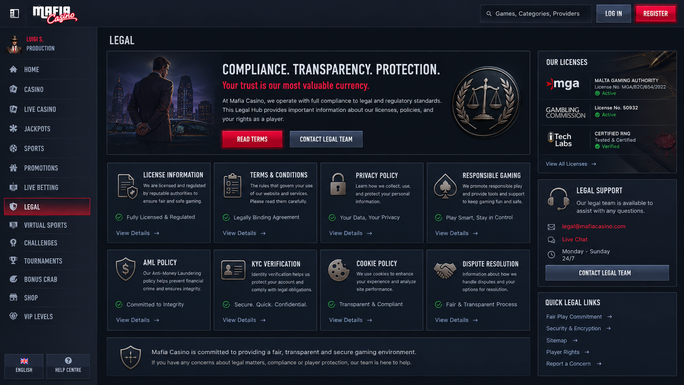
Task: Click the Legal Support headset icon
Action: click(558, 199)
